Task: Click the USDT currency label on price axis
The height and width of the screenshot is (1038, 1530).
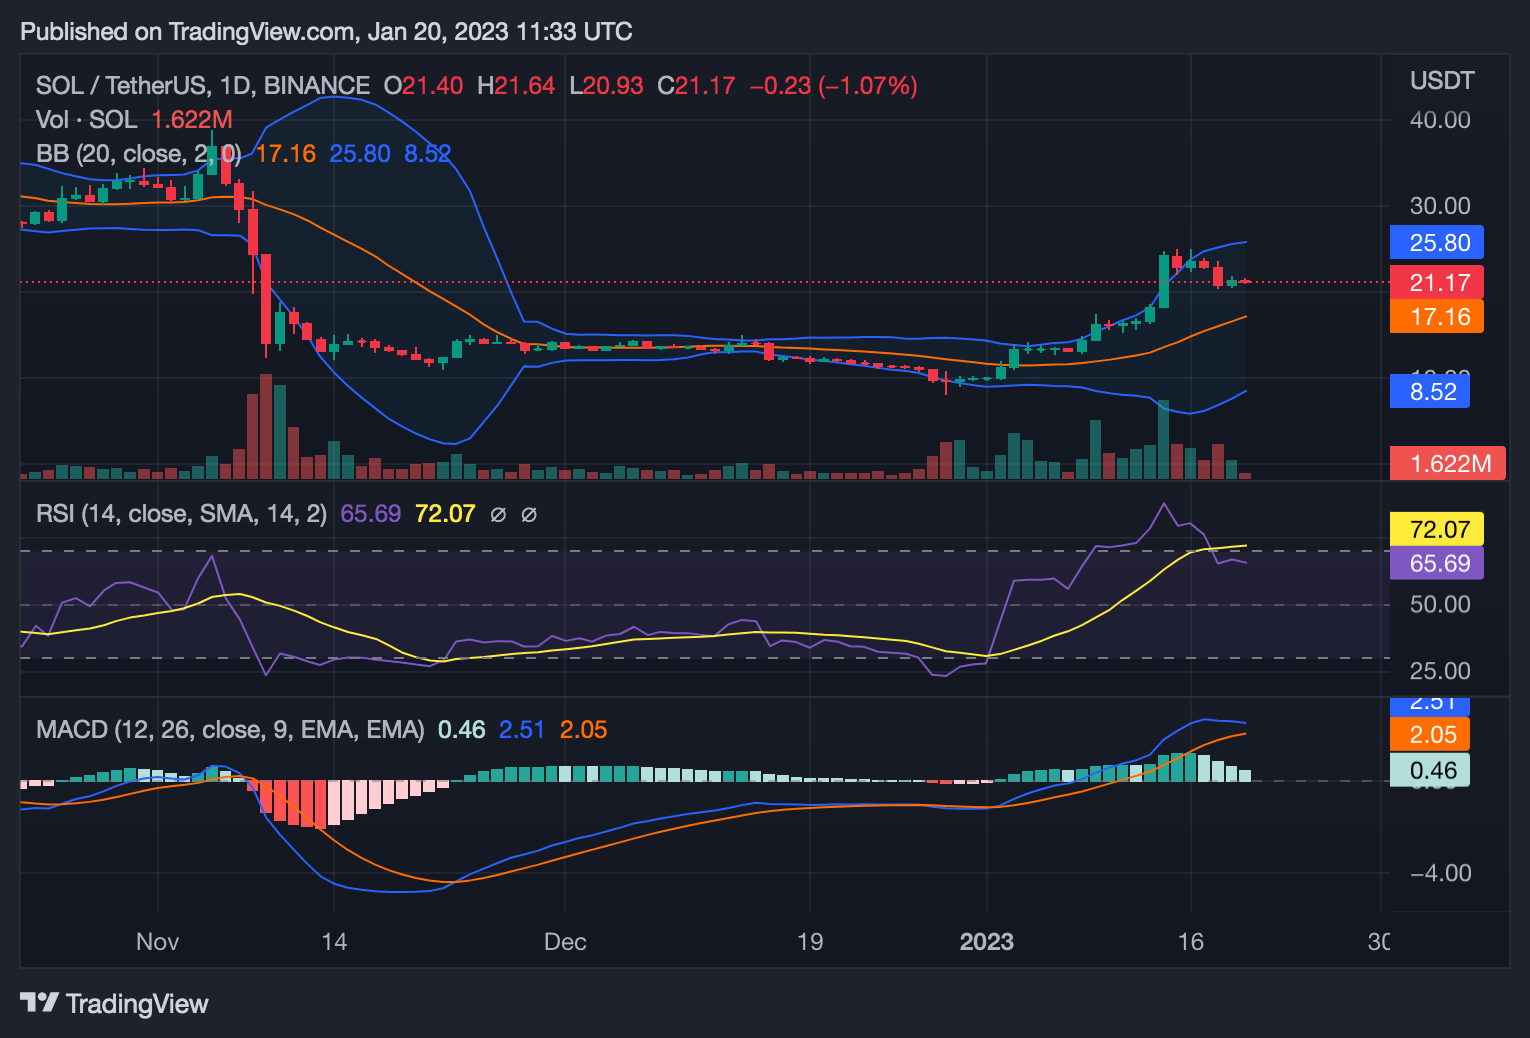Action: pyautogui.click(x=1442, y=81)
